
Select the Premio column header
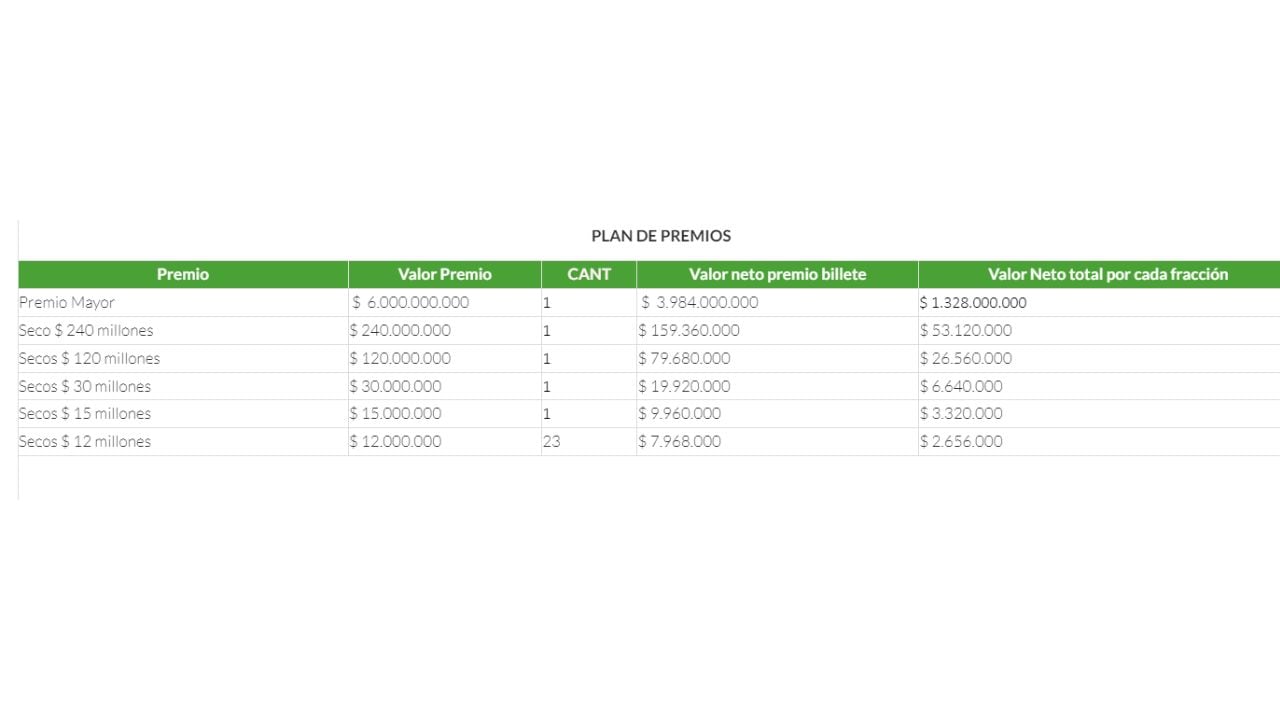tap(183, 274)
